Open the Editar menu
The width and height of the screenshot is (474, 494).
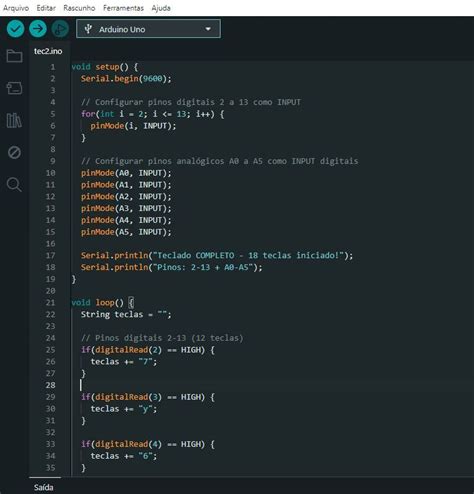pos(46,8)
